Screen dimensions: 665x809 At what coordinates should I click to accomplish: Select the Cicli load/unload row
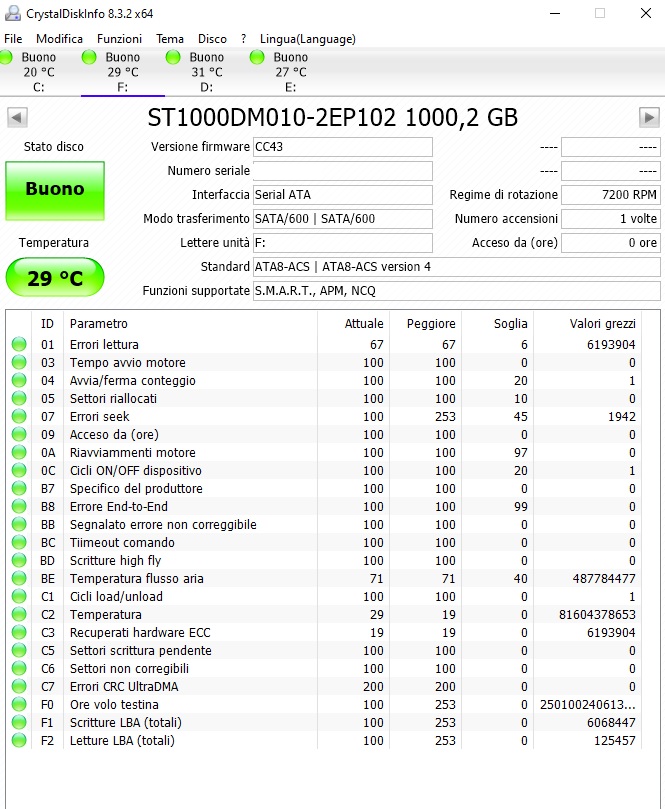(x=324, y=596)
